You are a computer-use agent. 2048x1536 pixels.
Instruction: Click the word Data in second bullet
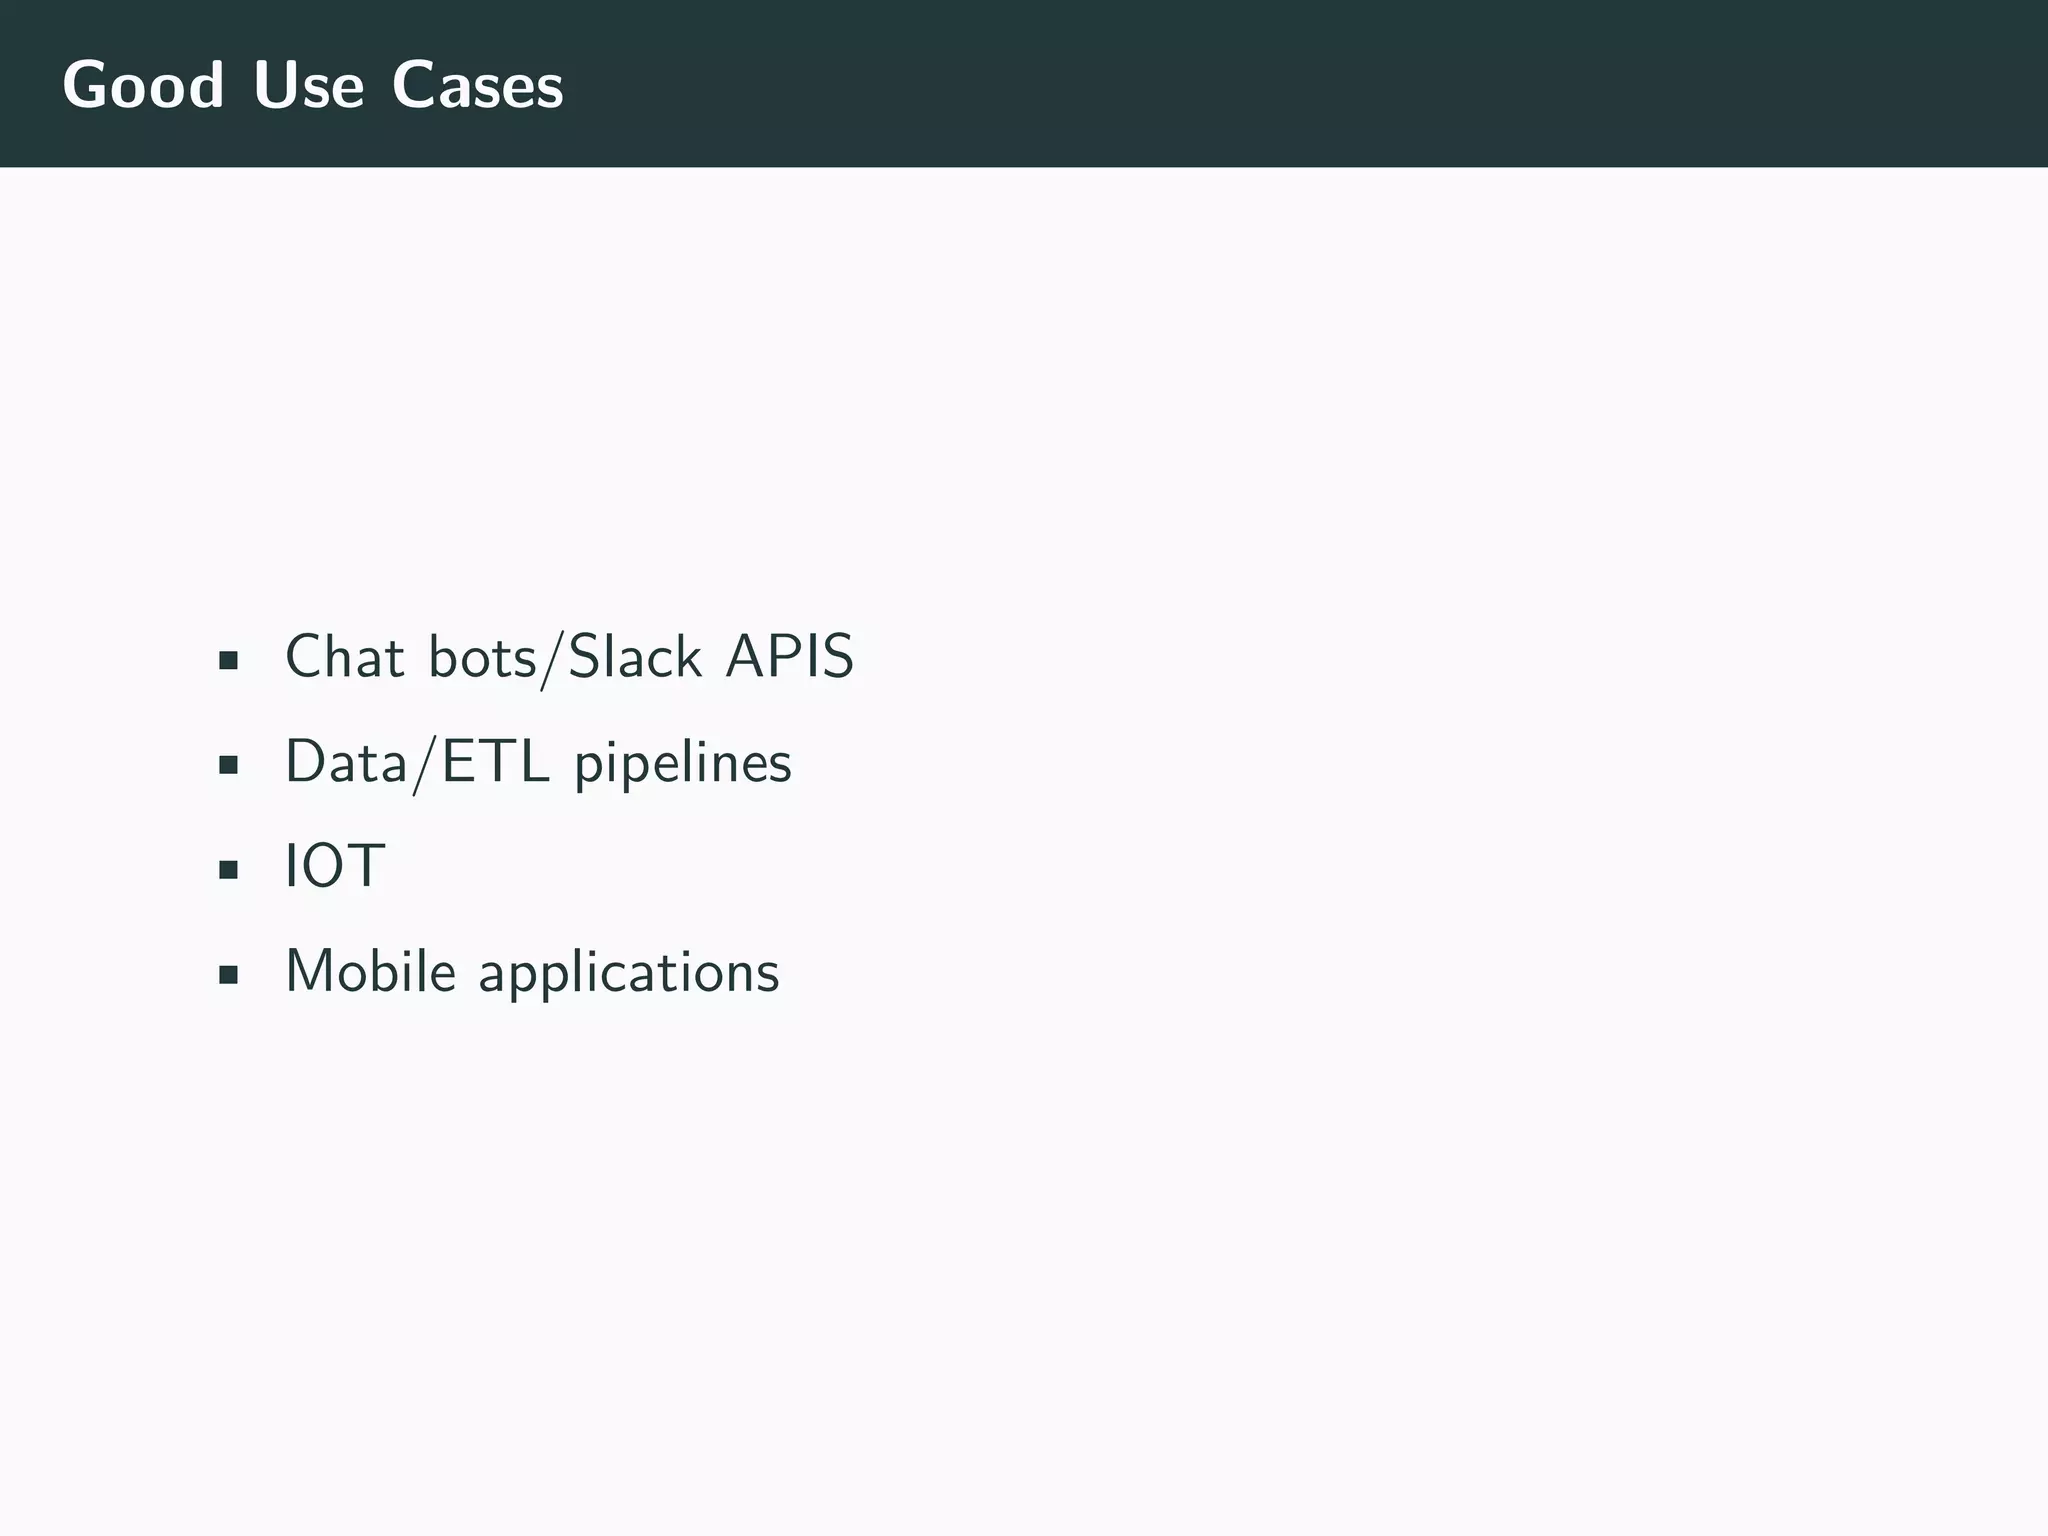click(x=346, y=762)
